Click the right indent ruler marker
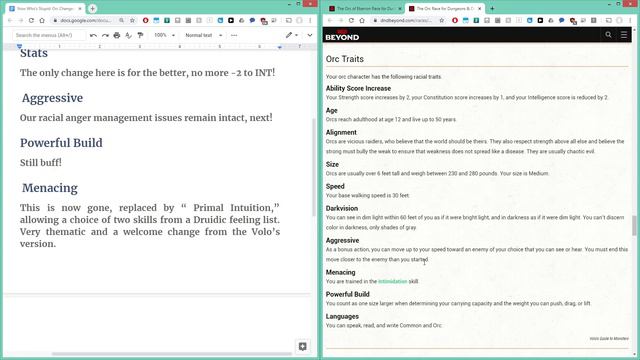This screenshot has width=640, height=360. tap(280, 47)
